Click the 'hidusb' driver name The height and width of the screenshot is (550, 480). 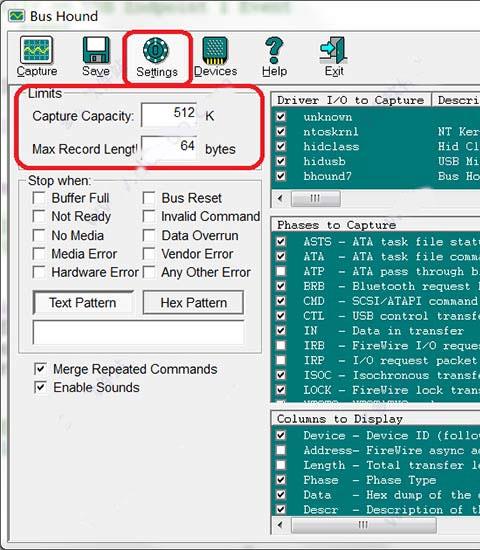[324, 161]
